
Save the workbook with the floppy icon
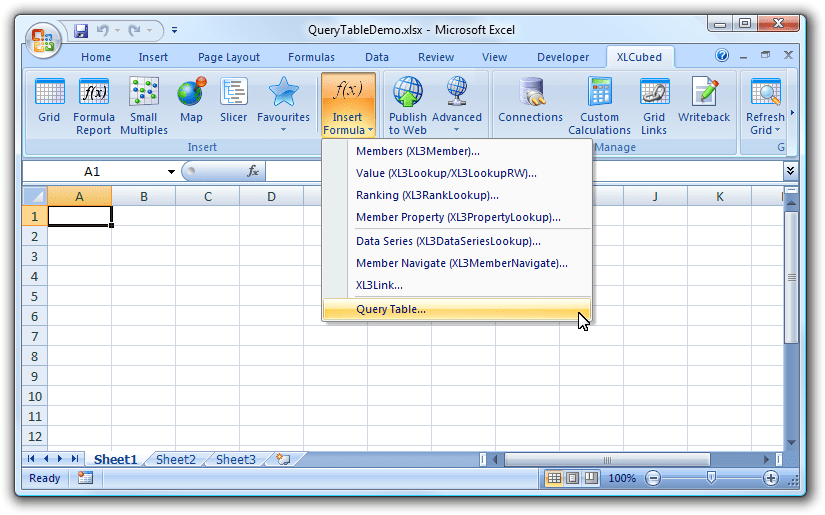coord(81,31)
